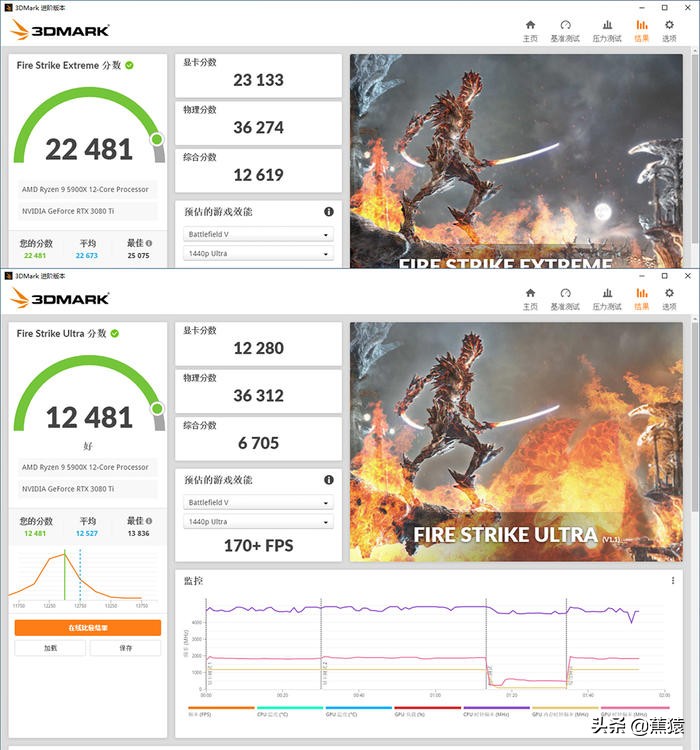
Task: Click green validation checkmark beside Fire Strike Extreme
Action: tap(129, 66)
